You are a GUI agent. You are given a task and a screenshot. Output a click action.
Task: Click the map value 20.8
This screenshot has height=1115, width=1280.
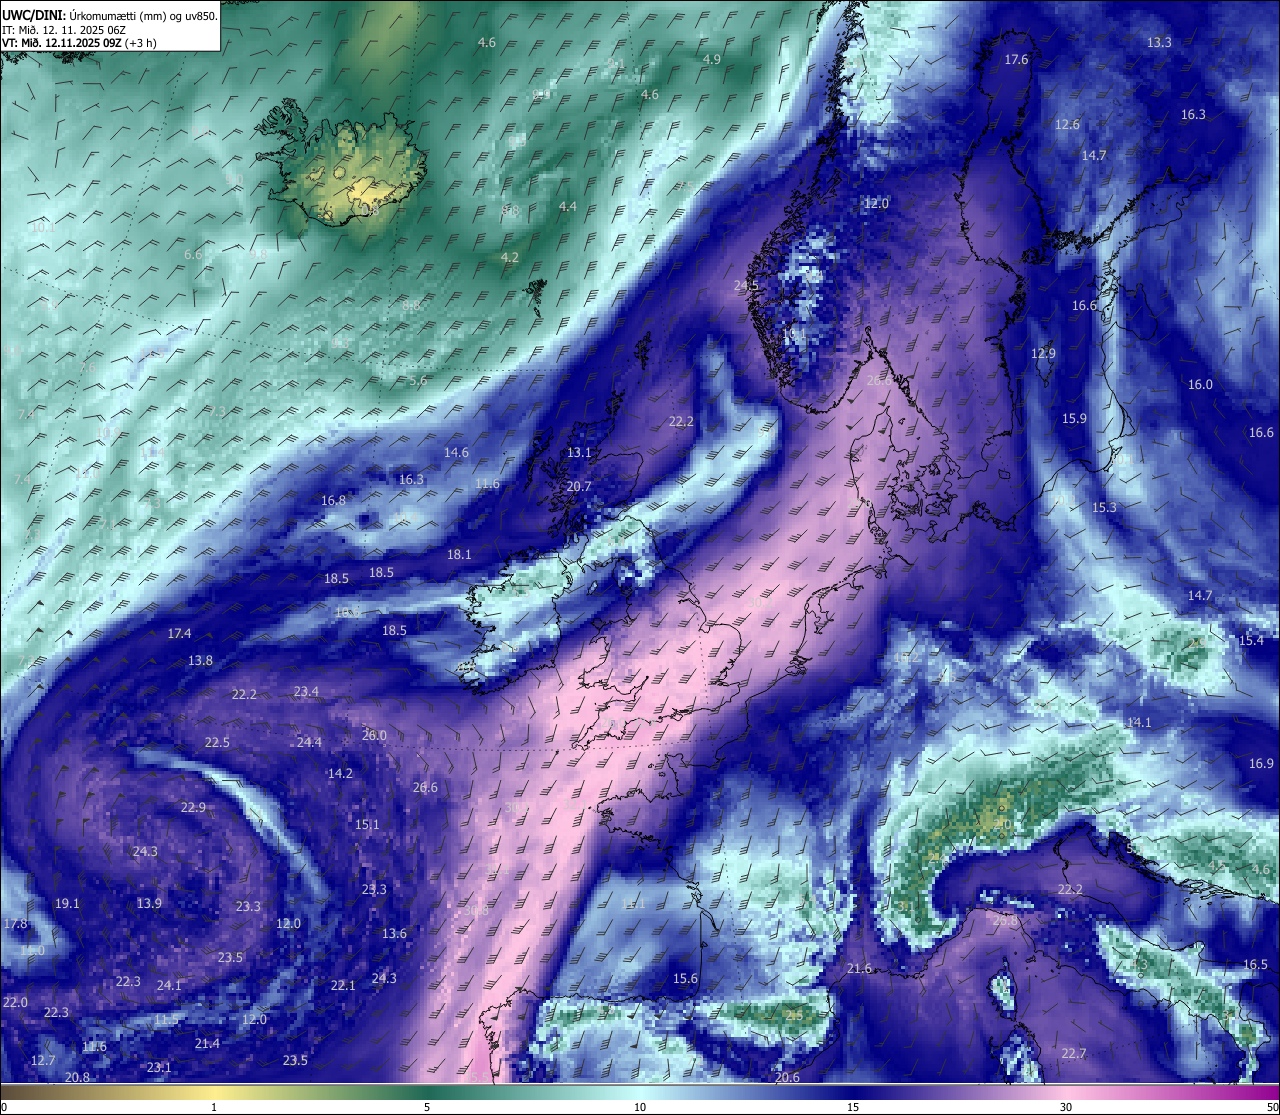point(77,1077)
